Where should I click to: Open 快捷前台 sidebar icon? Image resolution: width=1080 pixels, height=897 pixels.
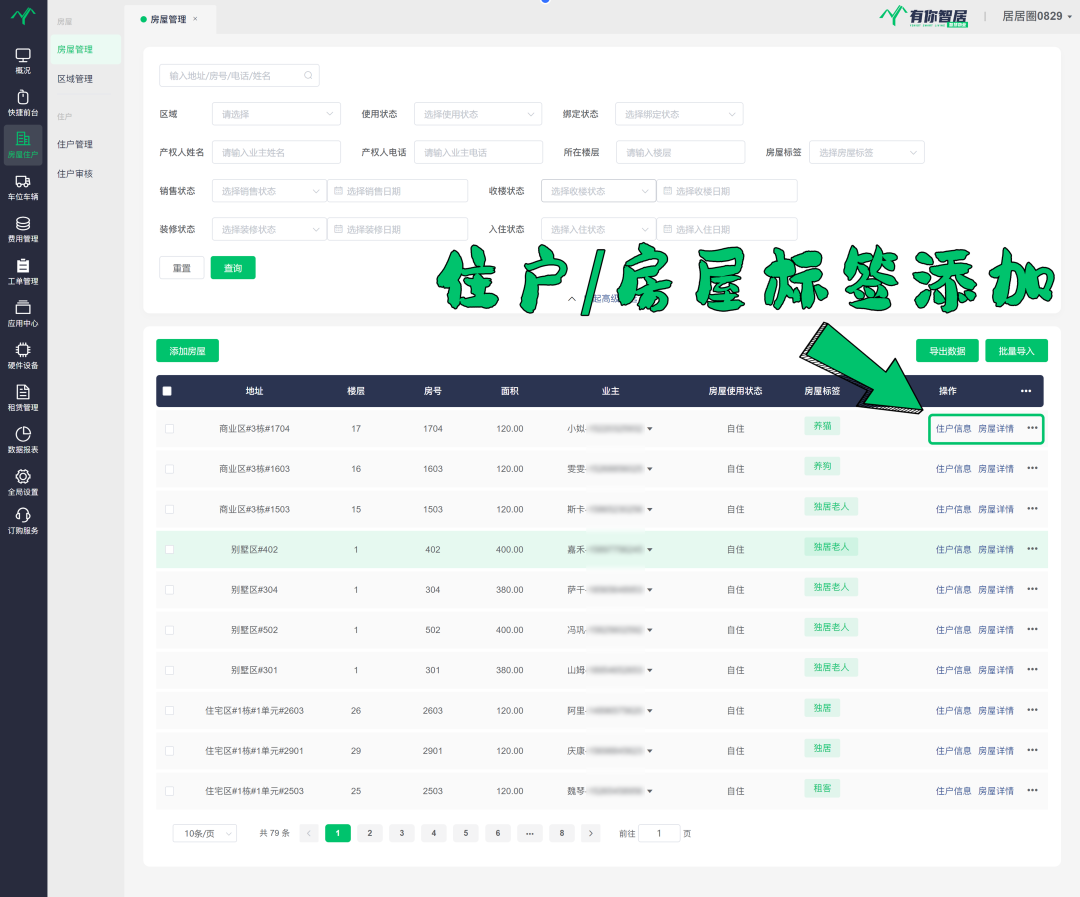[x=23, y=102]
